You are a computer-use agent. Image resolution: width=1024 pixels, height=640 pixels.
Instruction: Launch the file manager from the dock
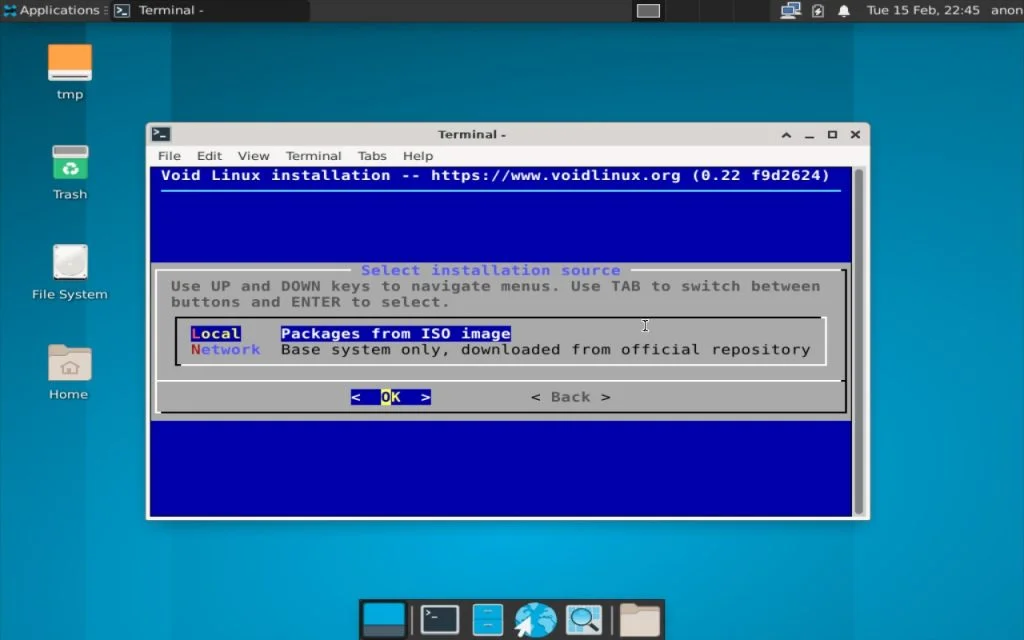[x=487, y=618]
